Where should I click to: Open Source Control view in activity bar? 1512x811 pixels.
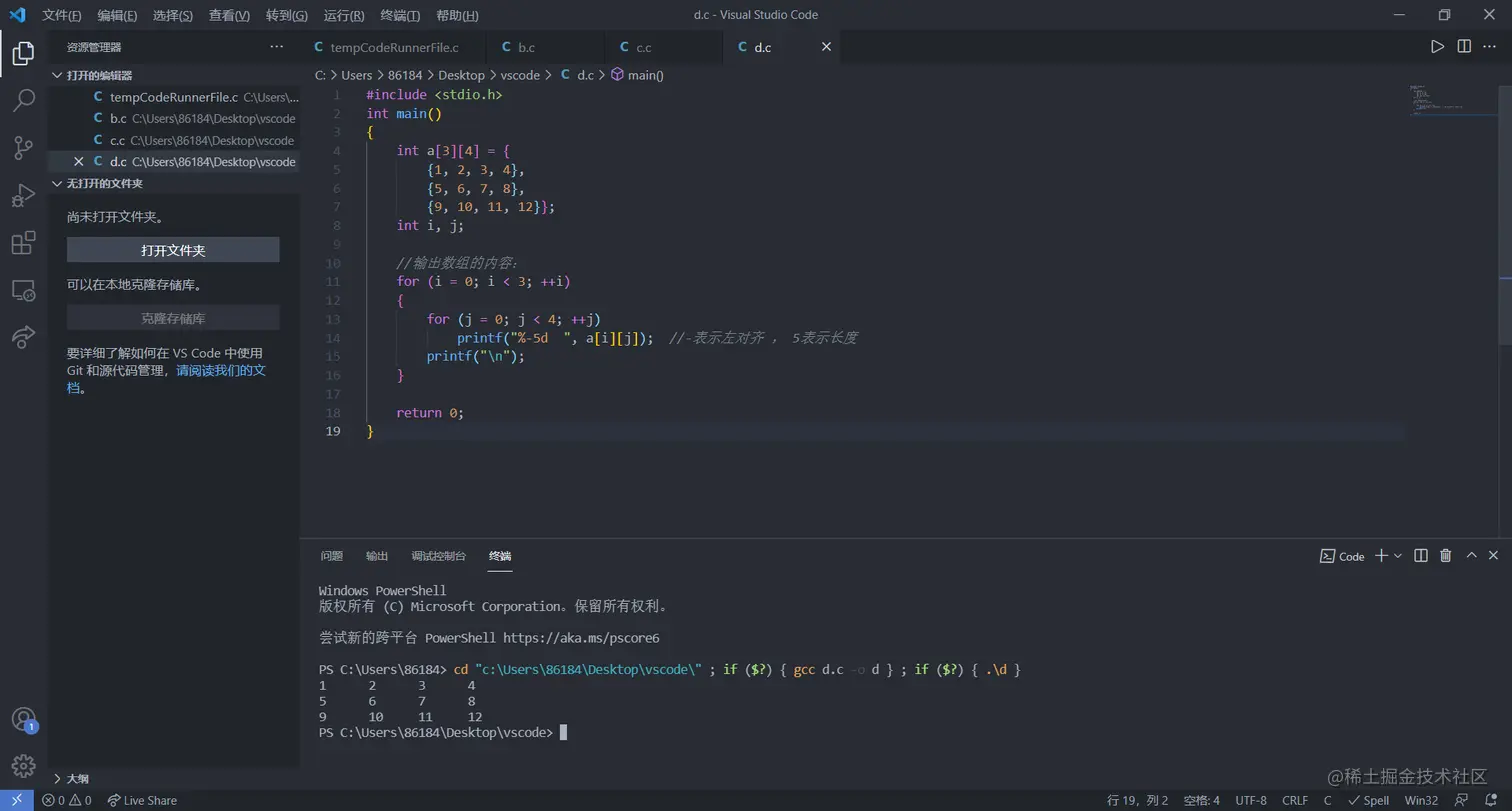pos(23,148)
